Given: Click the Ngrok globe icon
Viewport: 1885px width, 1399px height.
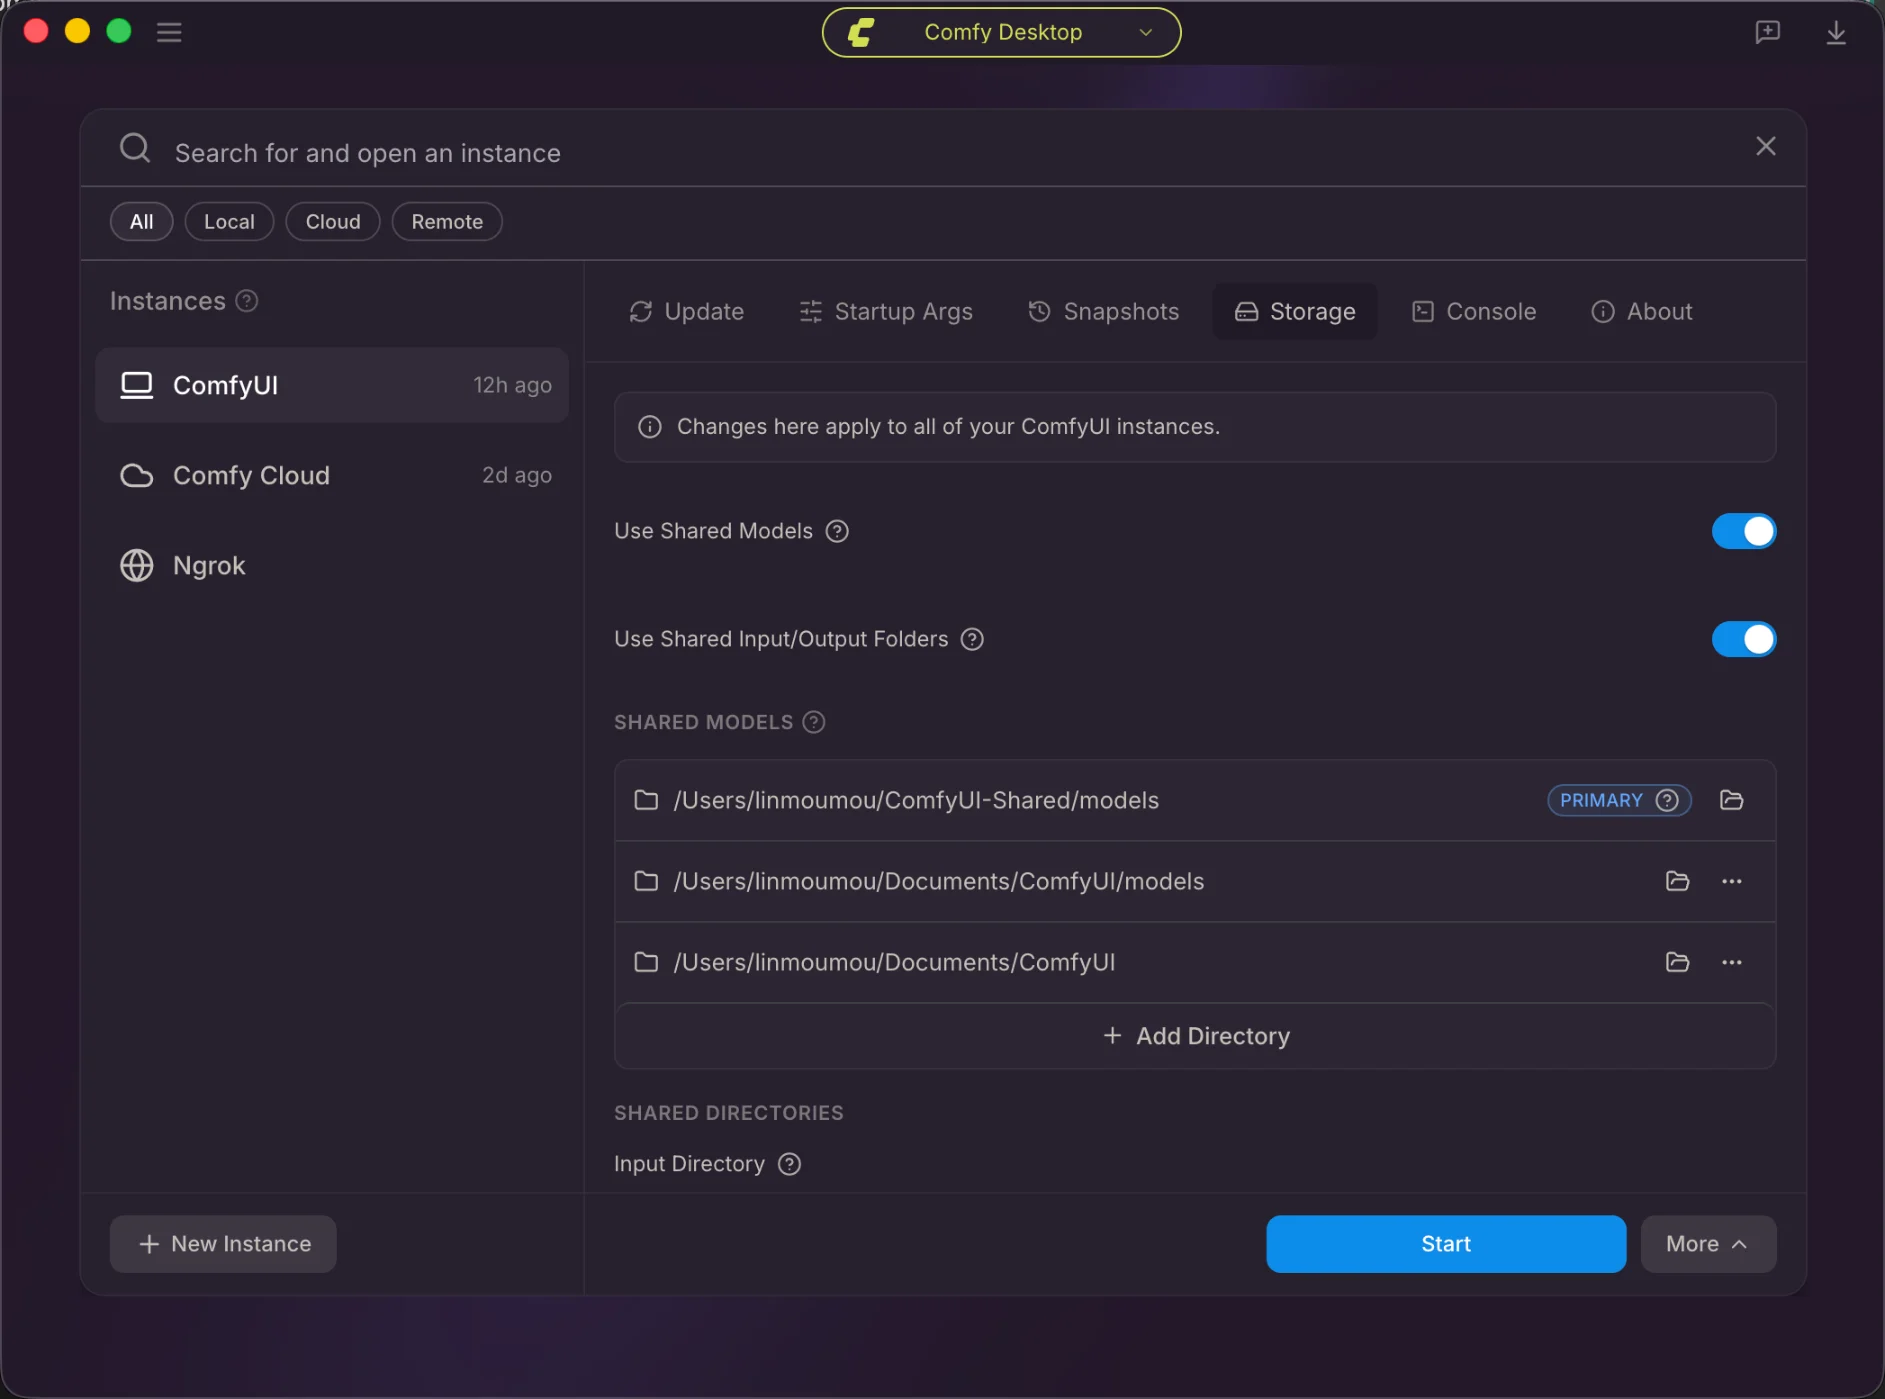Looking at the screenshot, I should tap(137, 565).
